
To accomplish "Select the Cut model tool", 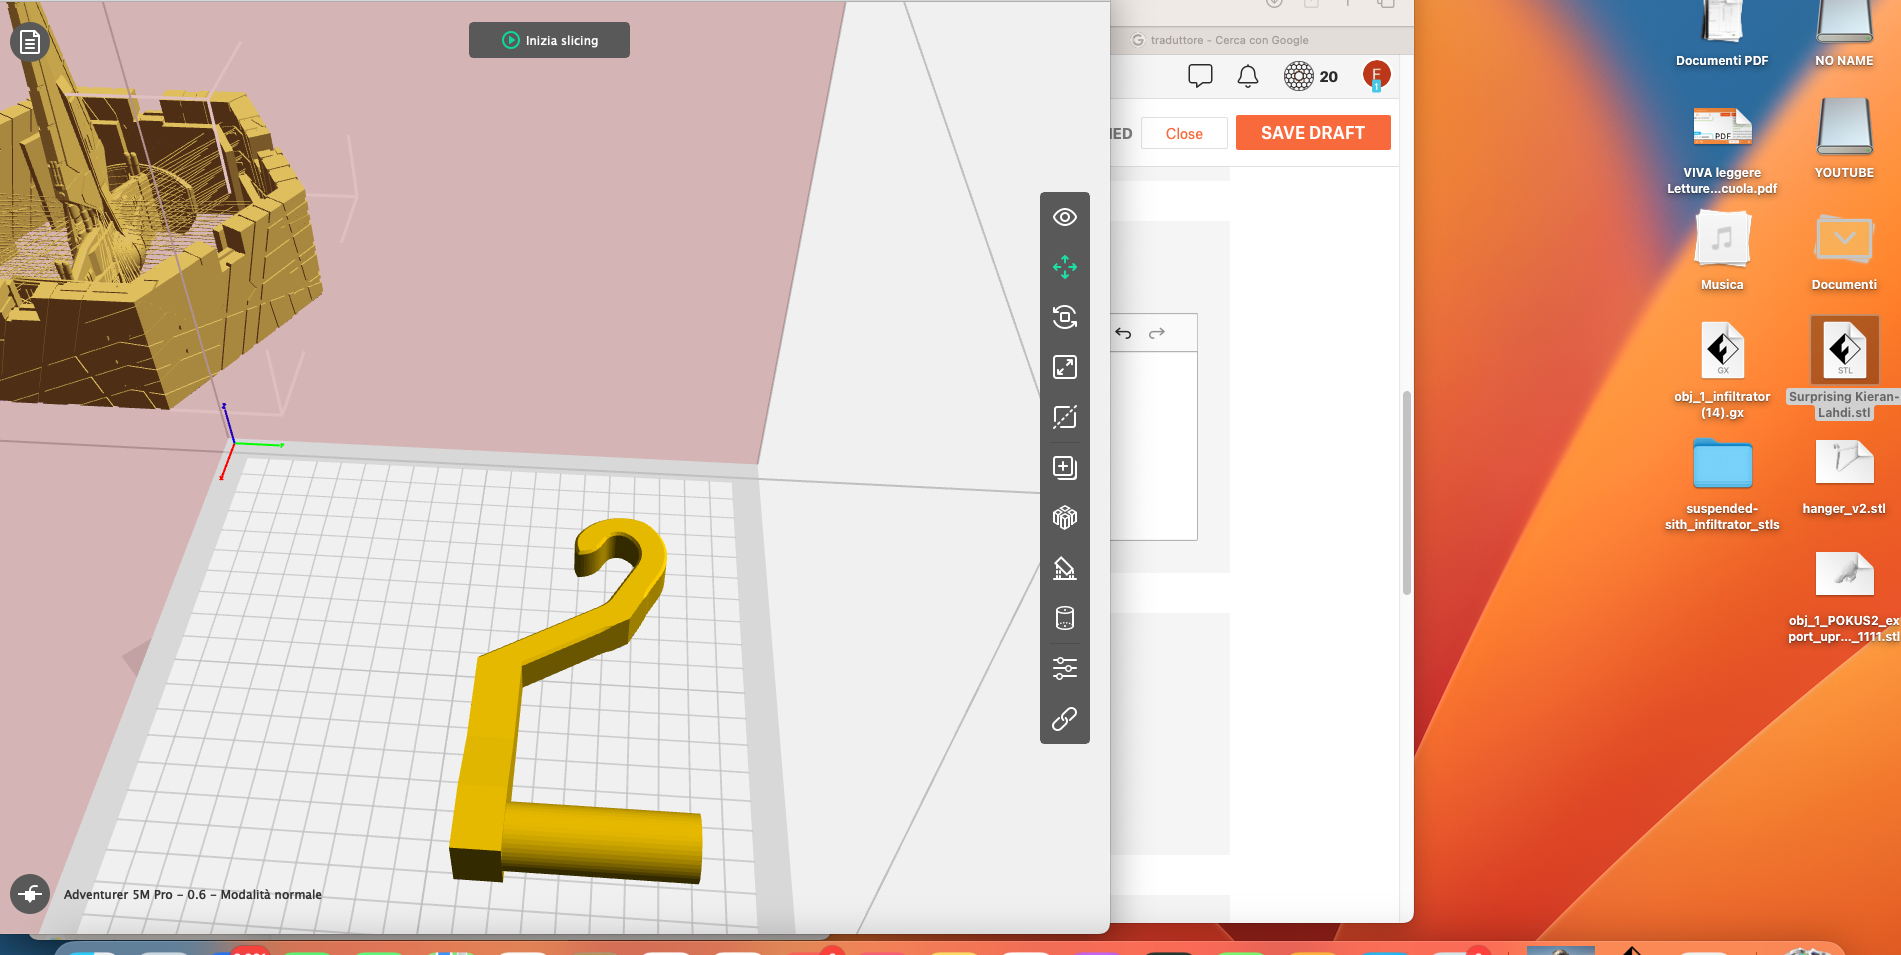I will (x=1065, y=417).
